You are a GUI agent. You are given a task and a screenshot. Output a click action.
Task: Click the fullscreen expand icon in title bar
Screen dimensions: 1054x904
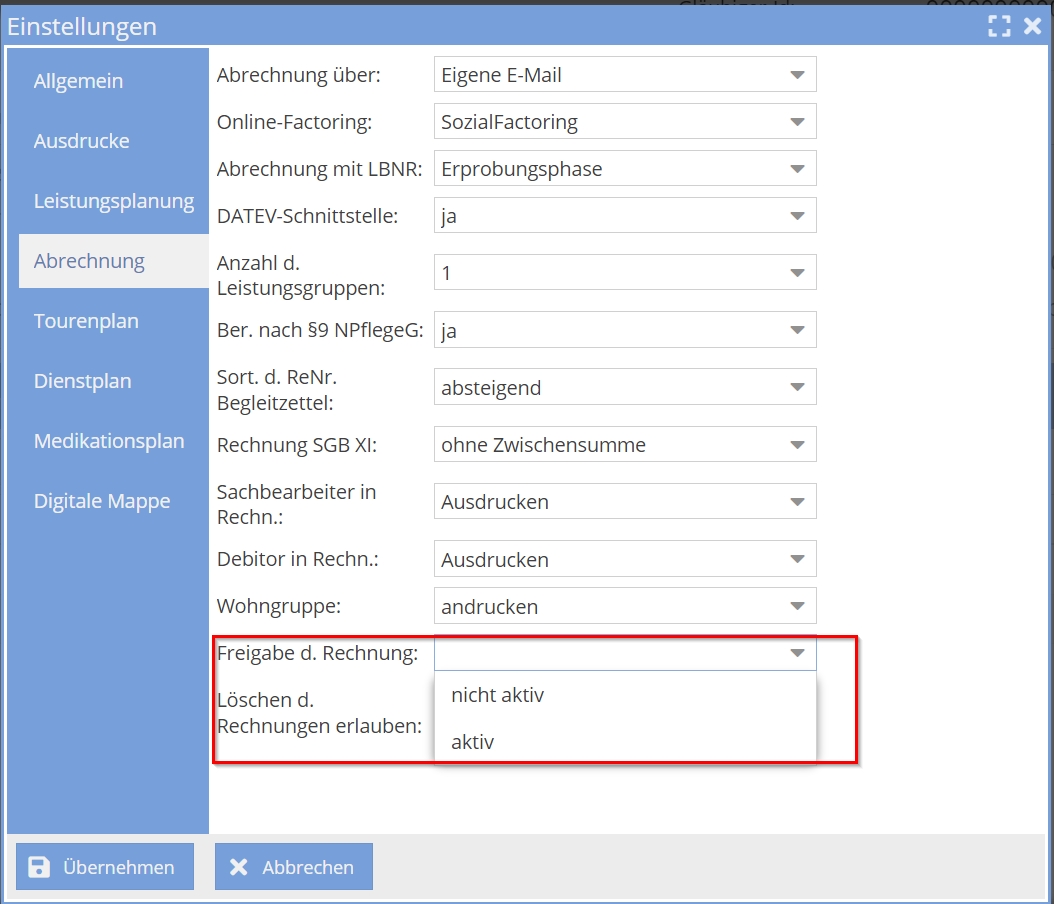click(x=999, y=26)
